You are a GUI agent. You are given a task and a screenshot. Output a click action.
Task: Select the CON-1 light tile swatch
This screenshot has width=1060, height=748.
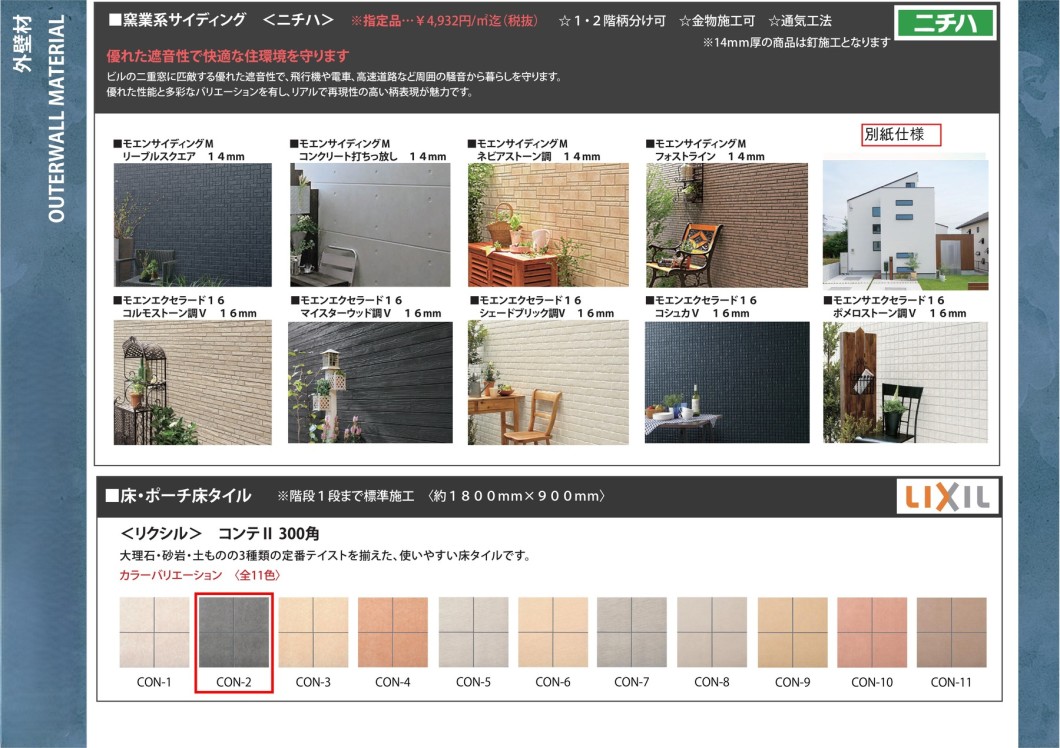(x=154, y=632)
